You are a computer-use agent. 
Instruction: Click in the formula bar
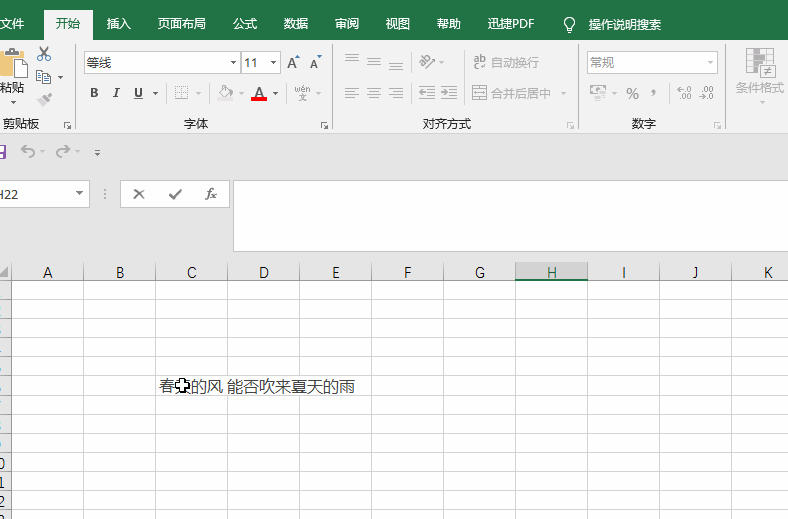511,216
